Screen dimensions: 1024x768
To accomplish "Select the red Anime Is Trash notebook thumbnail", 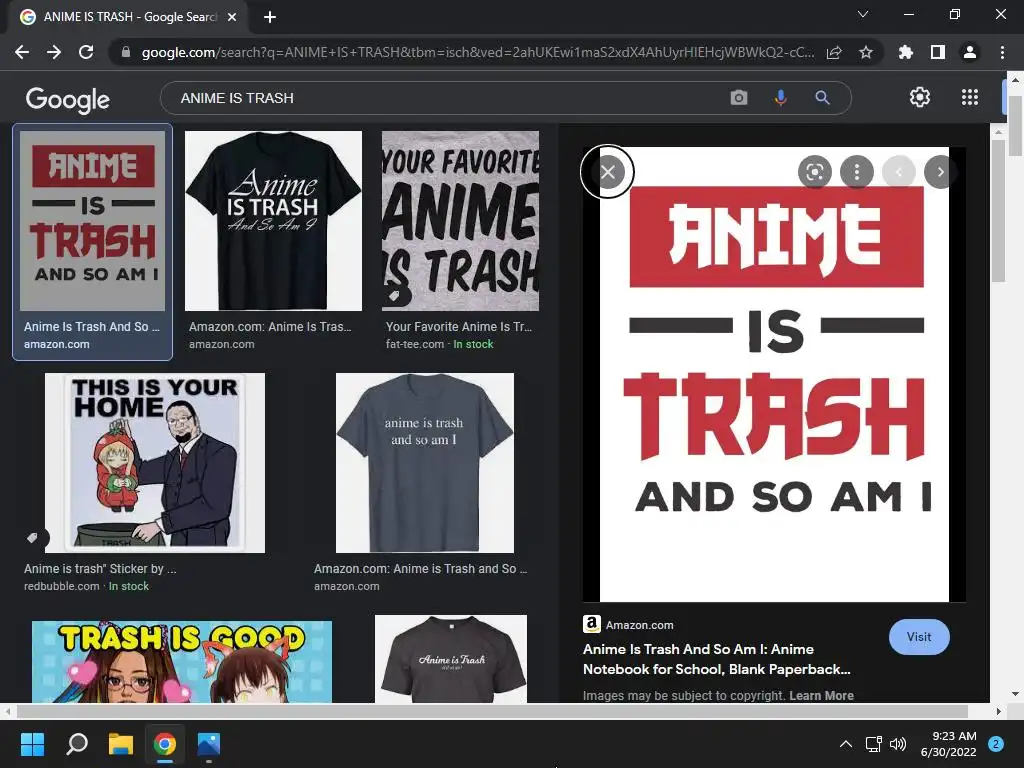I will (93, 221).
